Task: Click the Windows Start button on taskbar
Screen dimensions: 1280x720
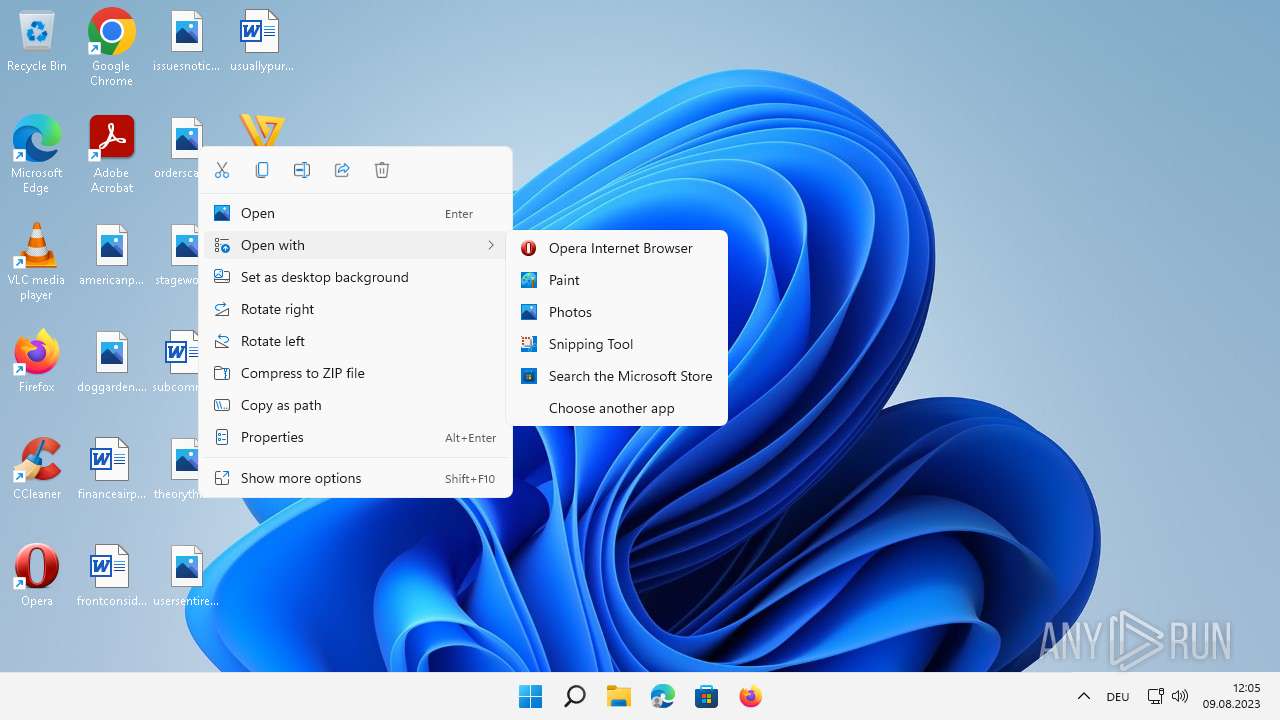Action: point(530,696)
